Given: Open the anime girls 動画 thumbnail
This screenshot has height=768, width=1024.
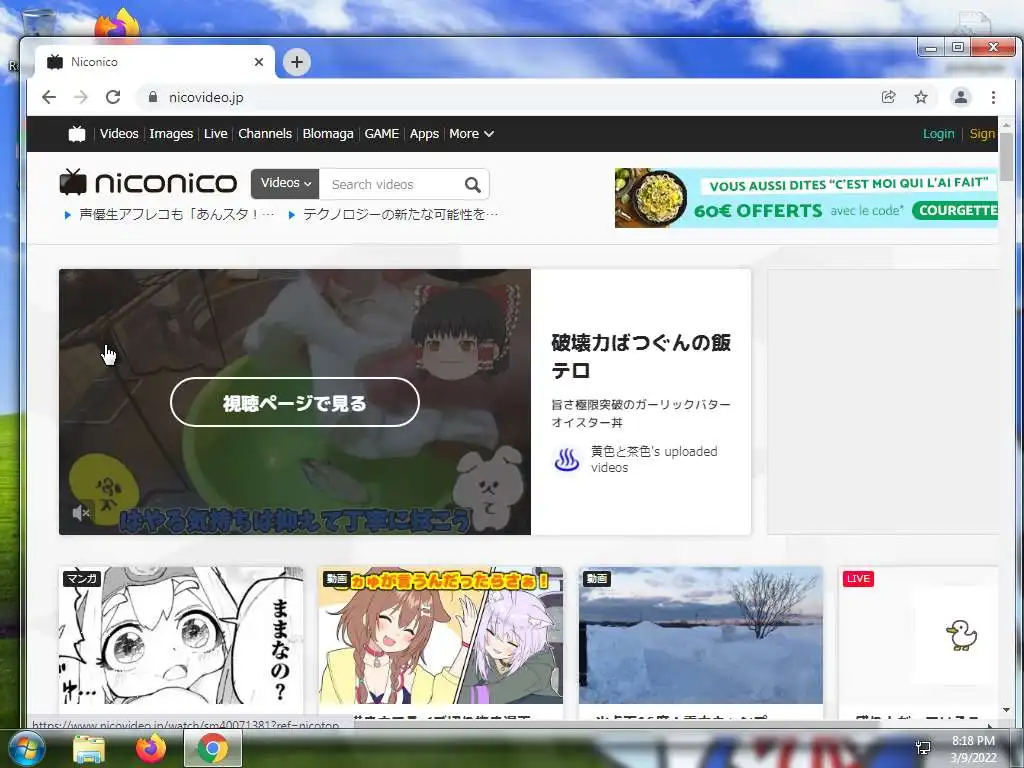Looking at the screenshot, I should click(x=441, y=635).
